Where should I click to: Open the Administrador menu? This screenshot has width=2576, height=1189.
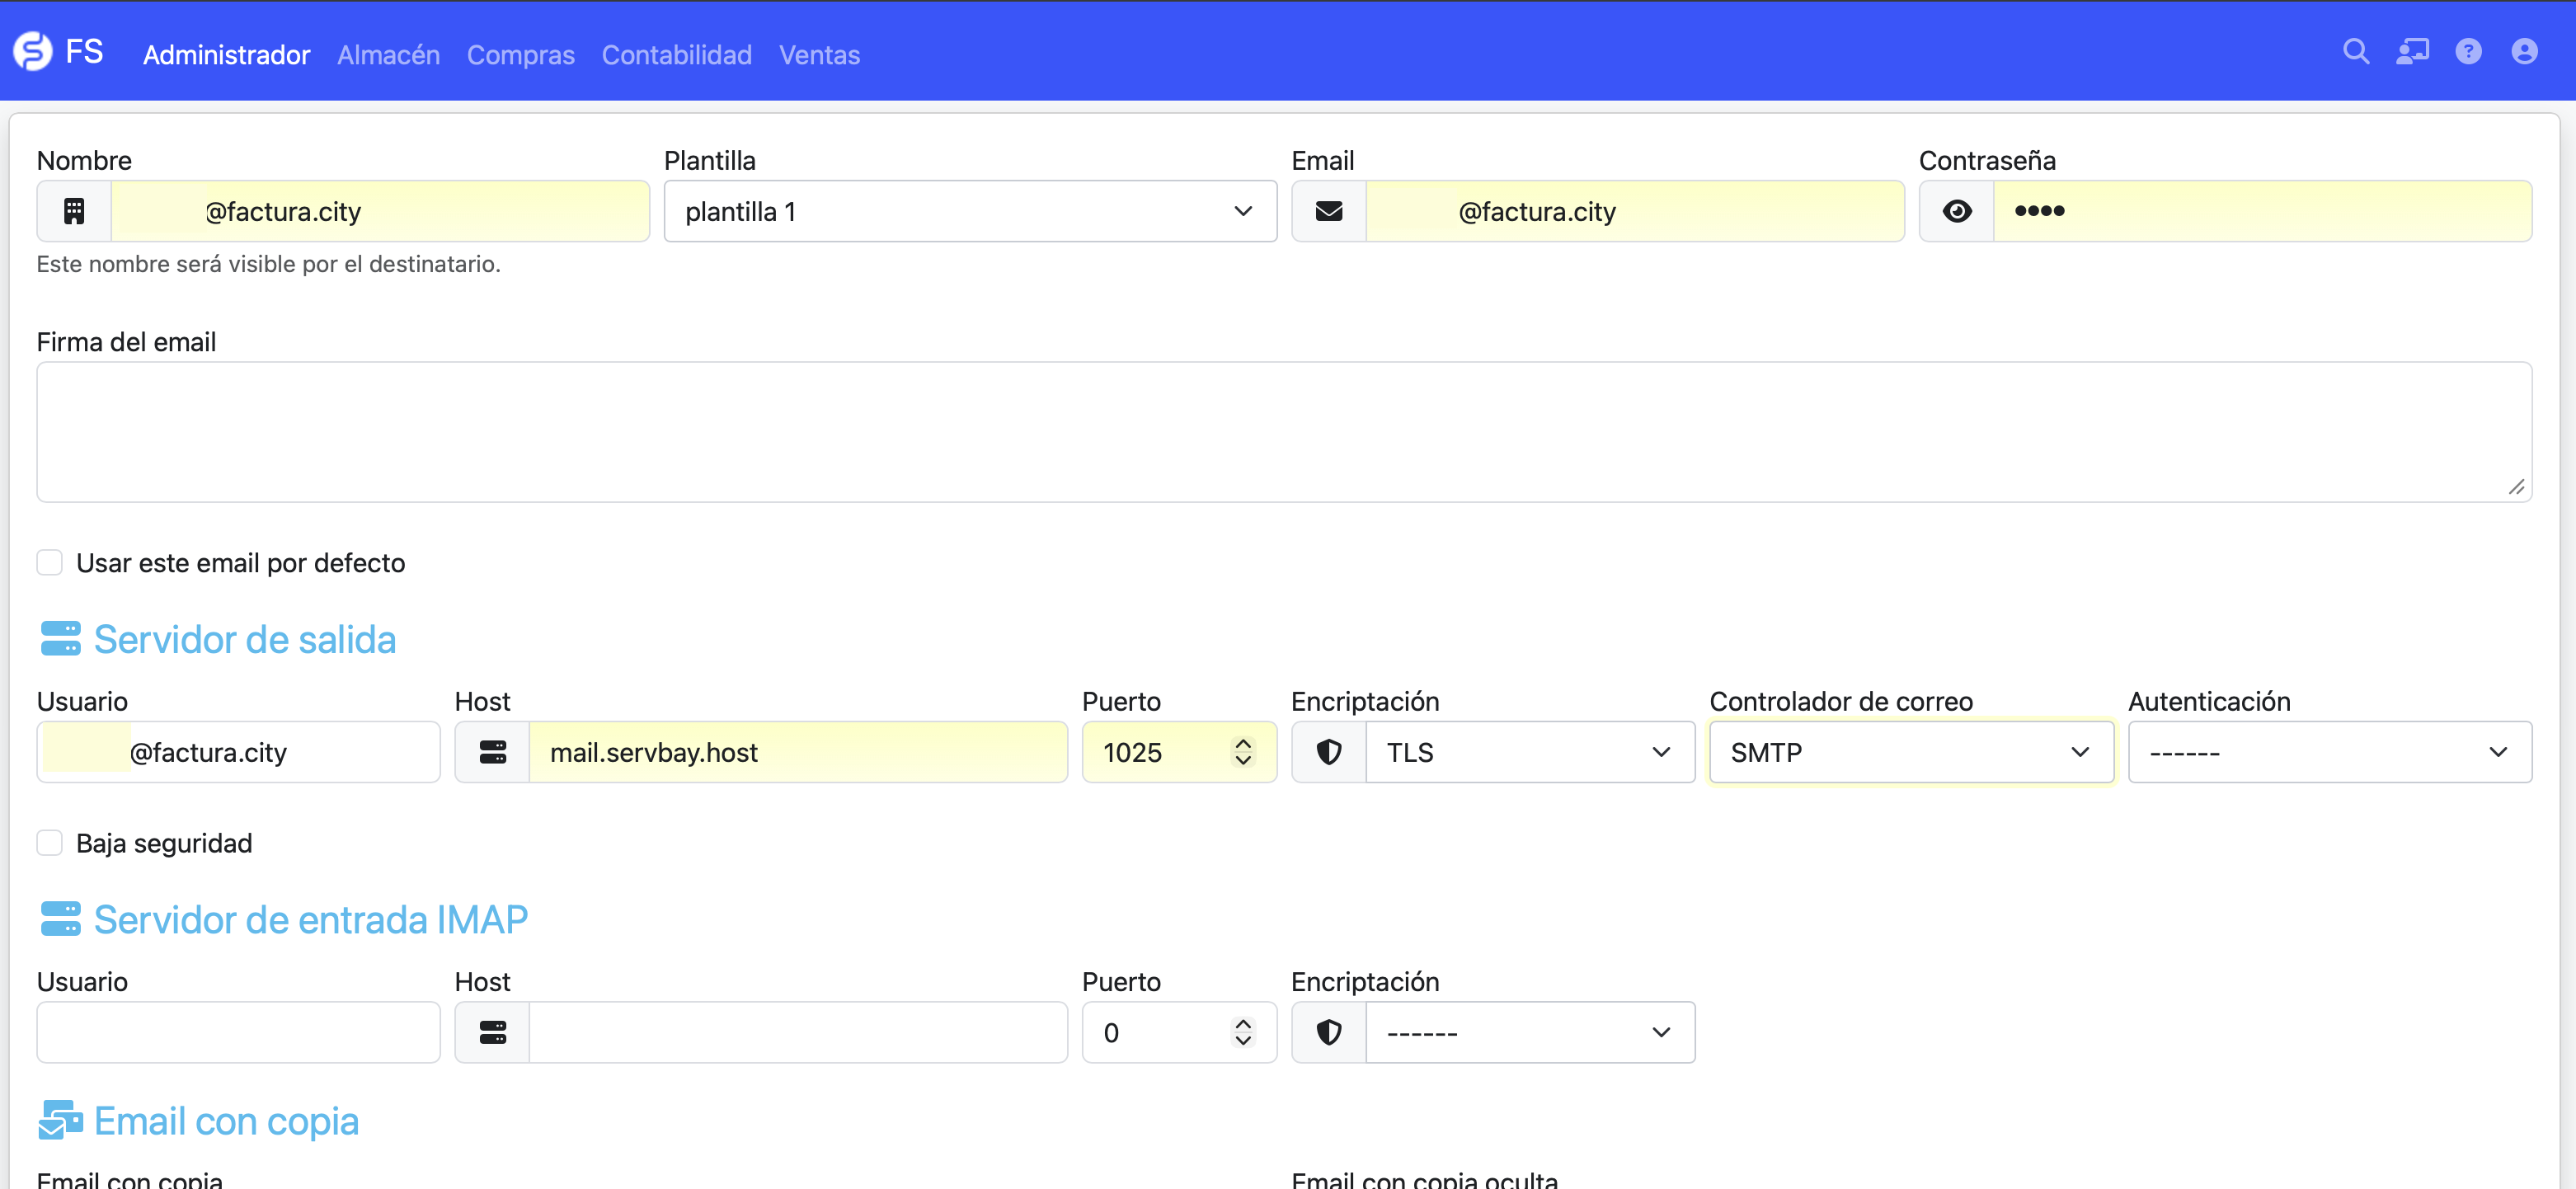[226, 54]
